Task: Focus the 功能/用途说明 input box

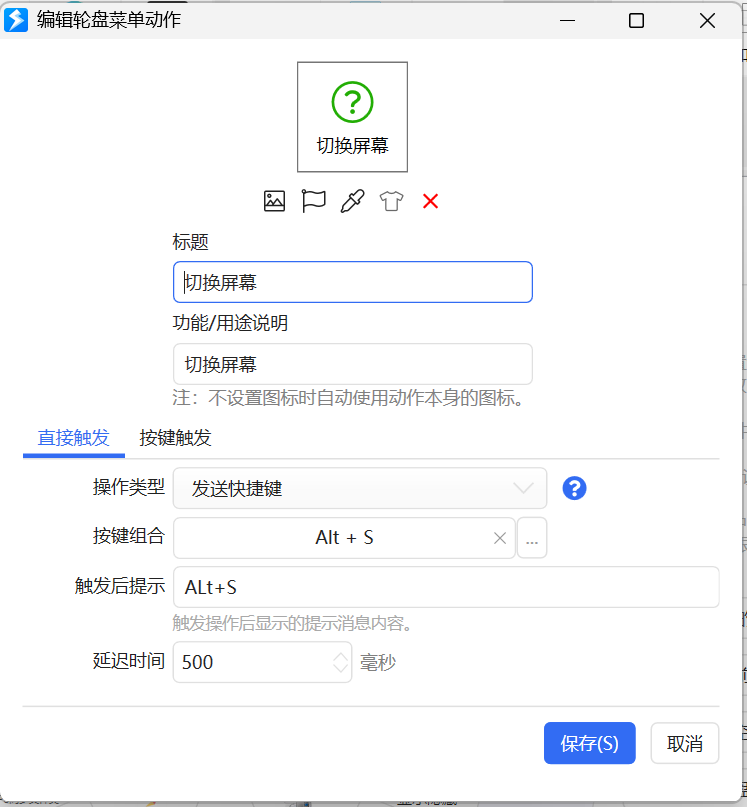Action: pyautogui.click(x=352, y=364)
